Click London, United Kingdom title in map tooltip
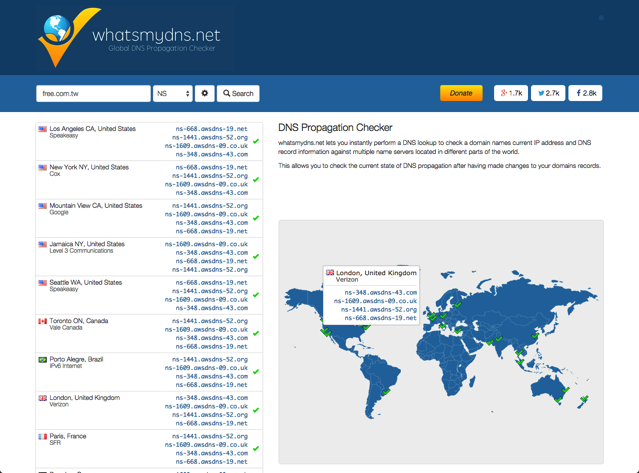Viewport: 639px width, 473px height. click(376, 273)
